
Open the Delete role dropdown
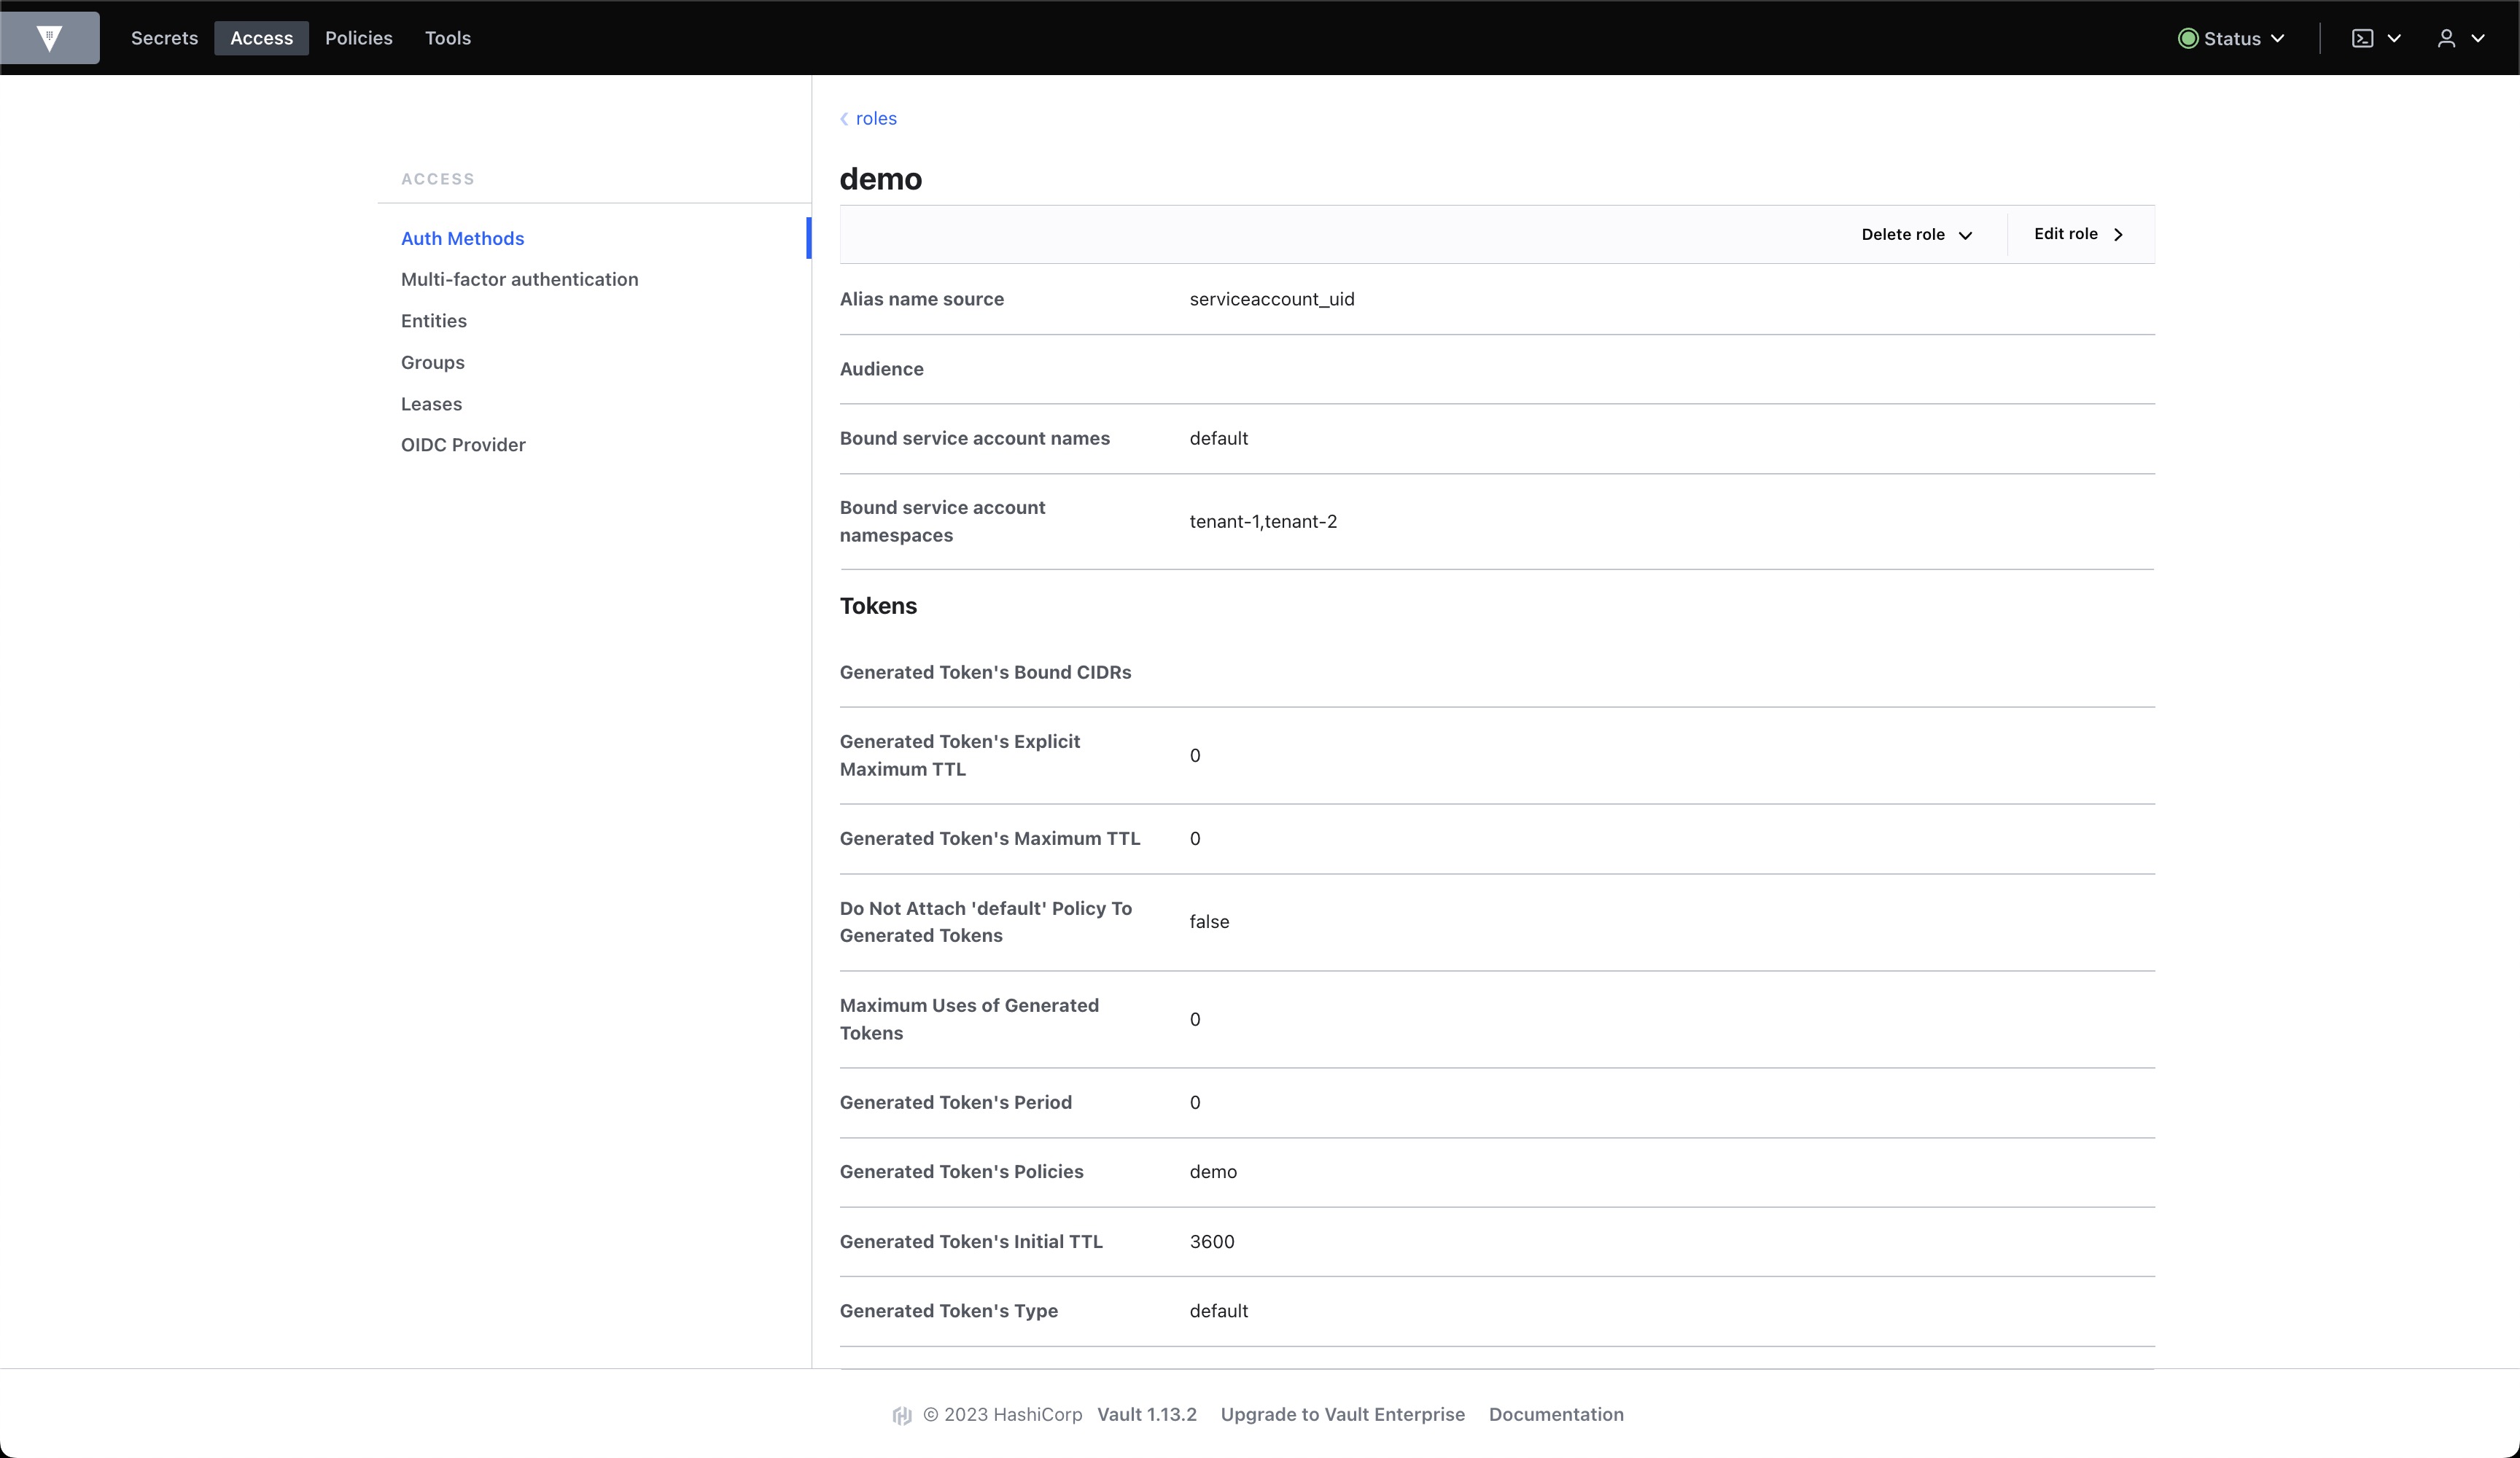pos(1916,235)
